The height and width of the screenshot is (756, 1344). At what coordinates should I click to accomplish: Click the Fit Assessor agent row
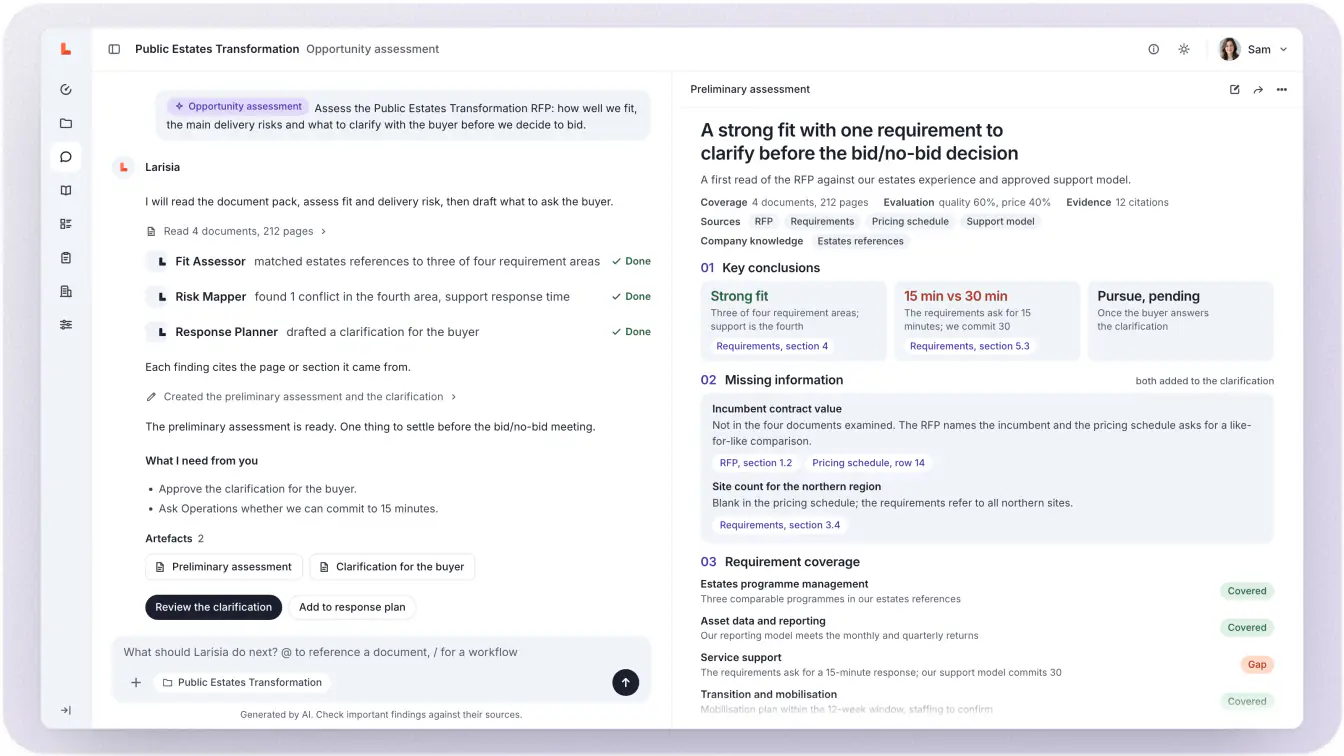[398, 262]
